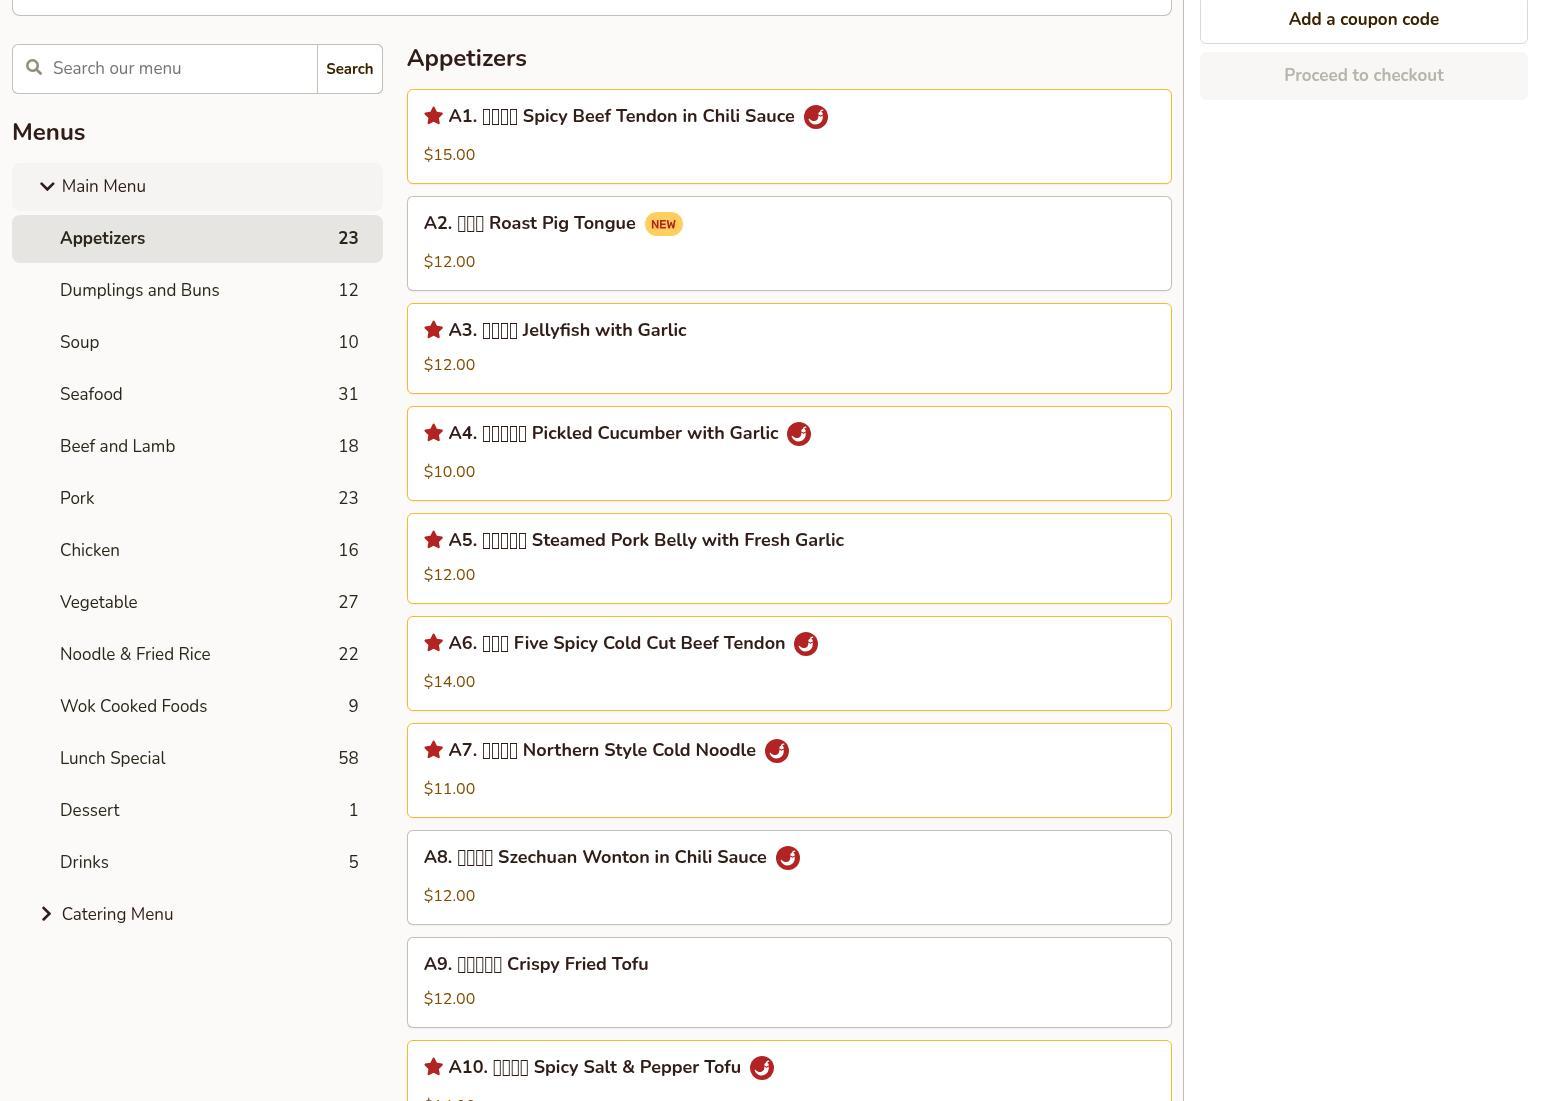Click the star icon on A3 Jellyfish with Garlic
Image resolution: width=1544 pixels, height=1101 pixels.
[x=433, y=330]
